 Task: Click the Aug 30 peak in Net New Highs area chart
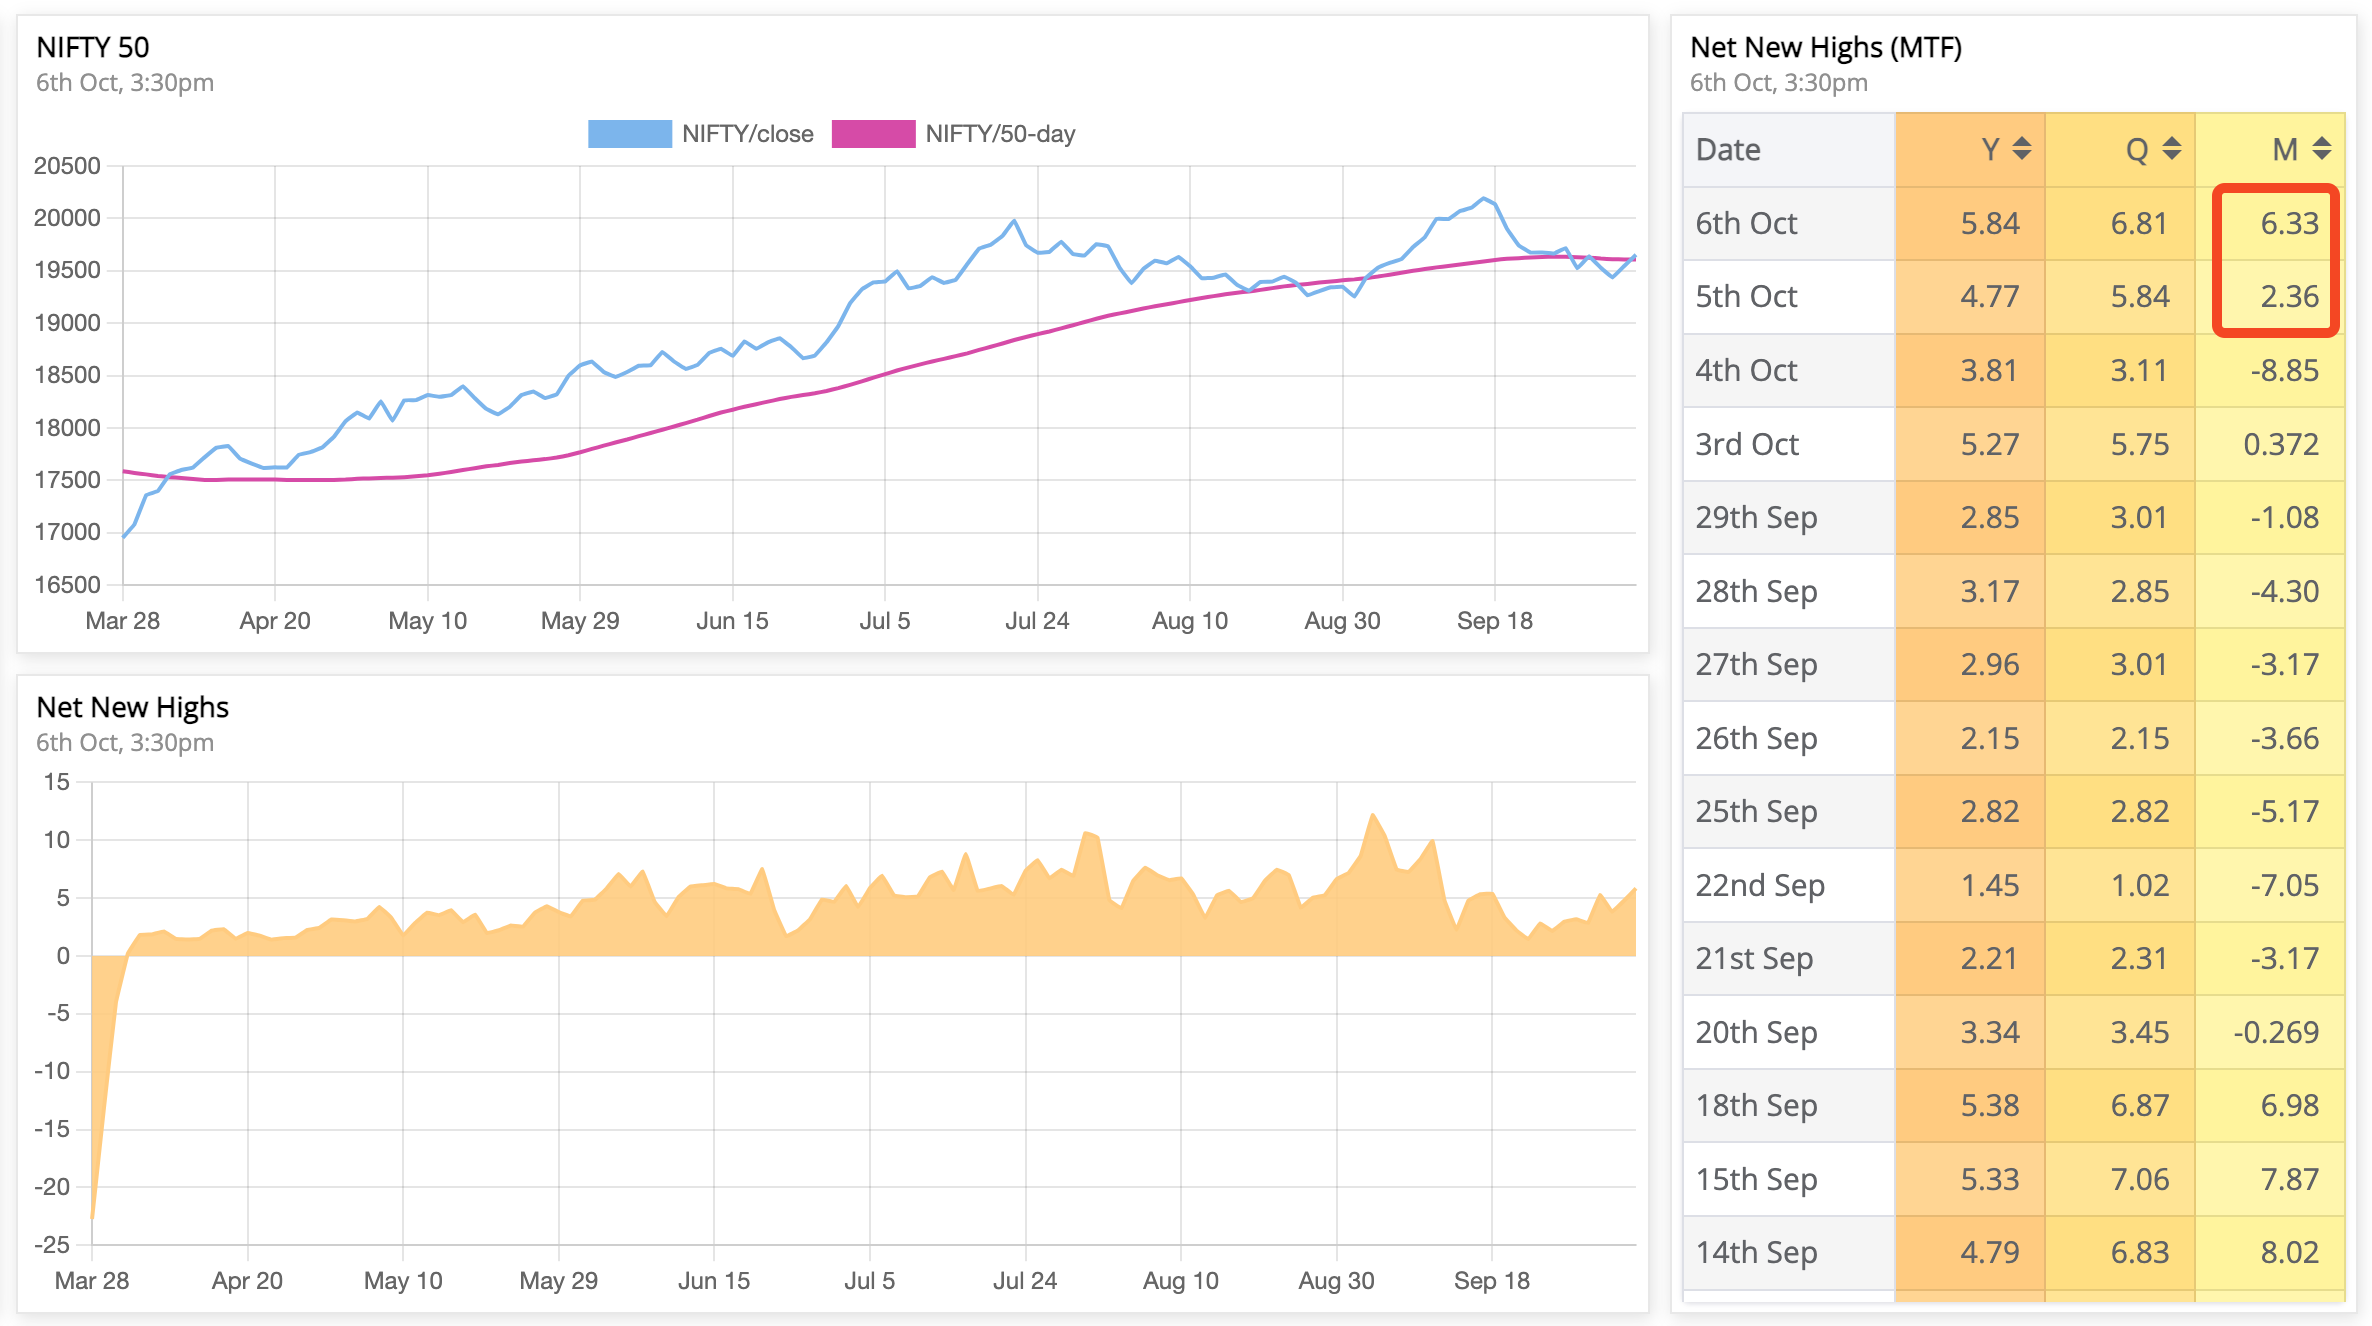point(1372,815)
